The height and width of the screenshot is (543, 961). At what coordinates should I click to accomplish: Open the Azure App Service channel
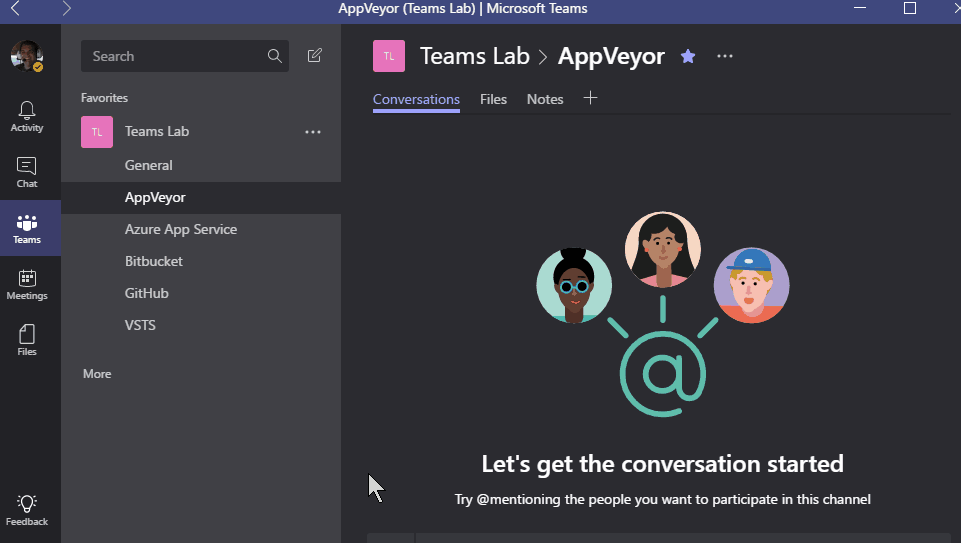(x=181, y=229)
